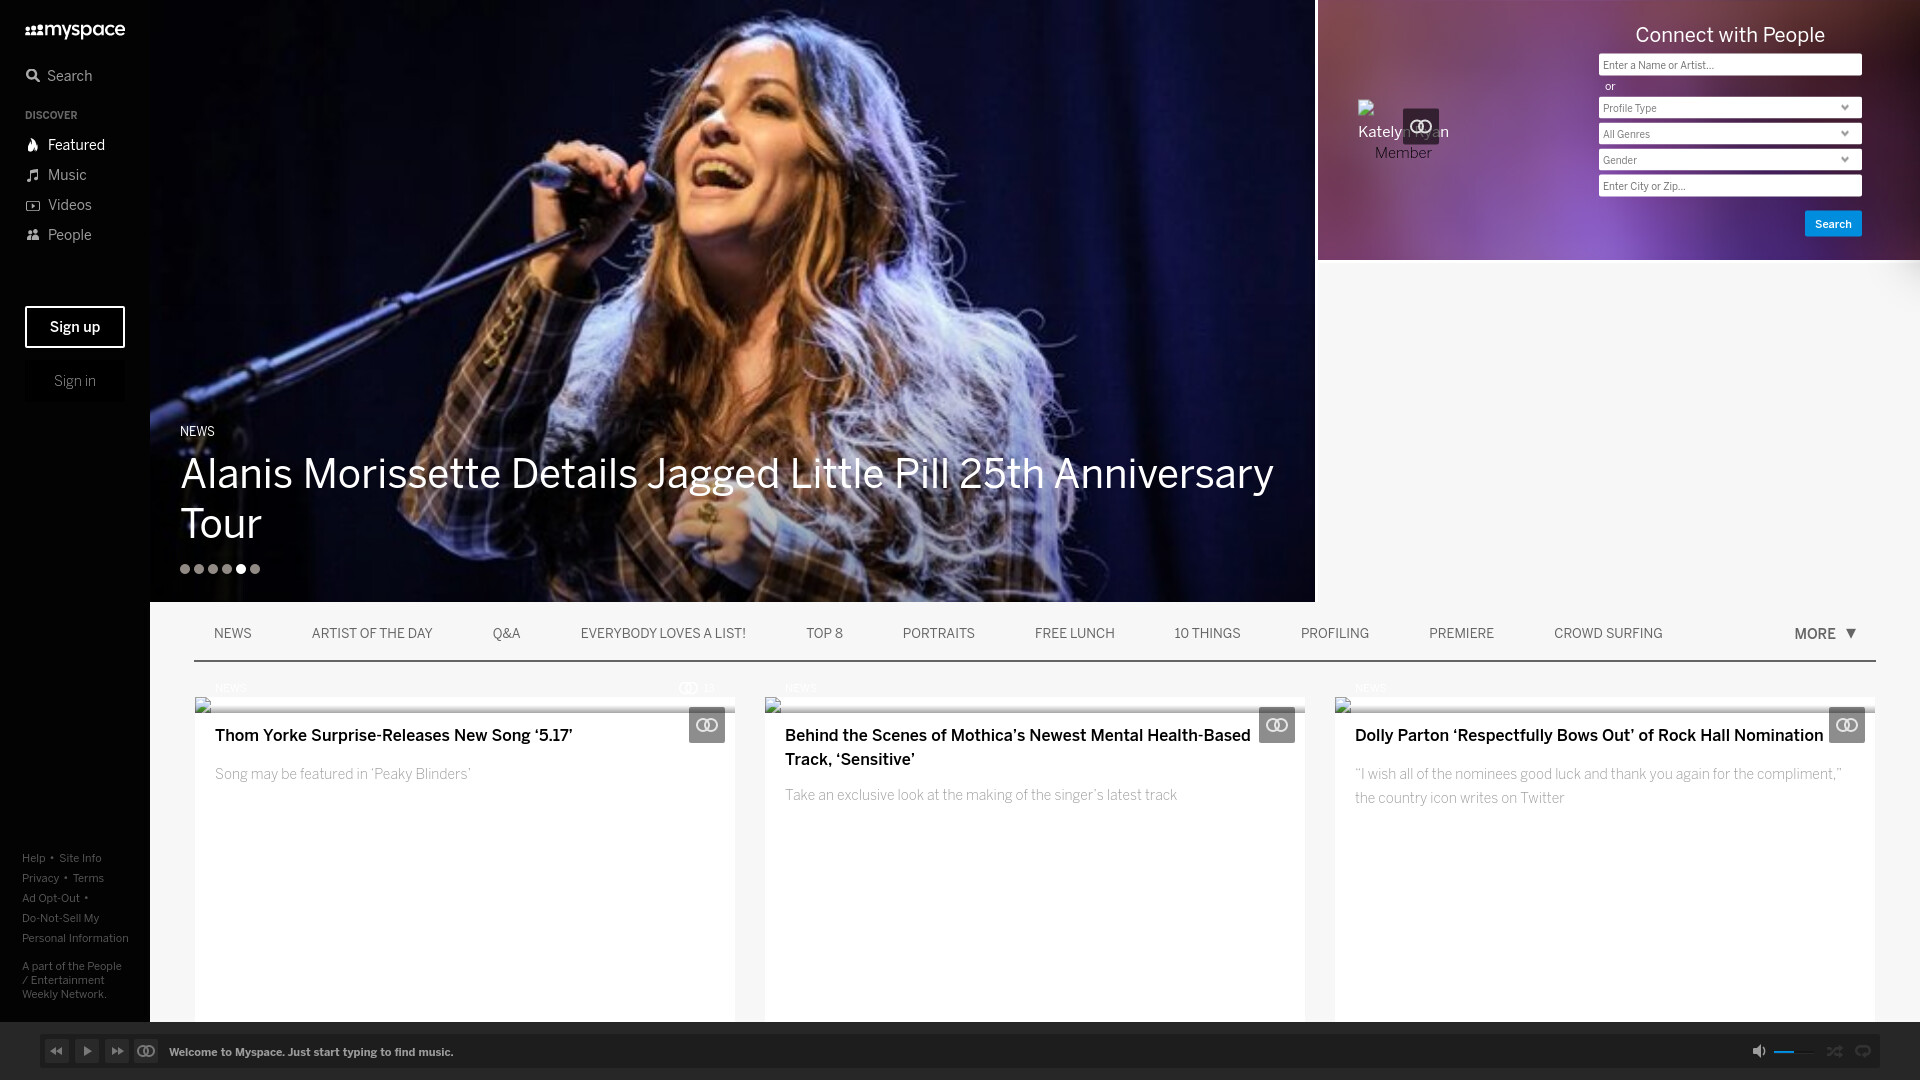Screen dimensions: 1920x1080
Task: Go to Featured in Discover
Action: click(65, 145)
